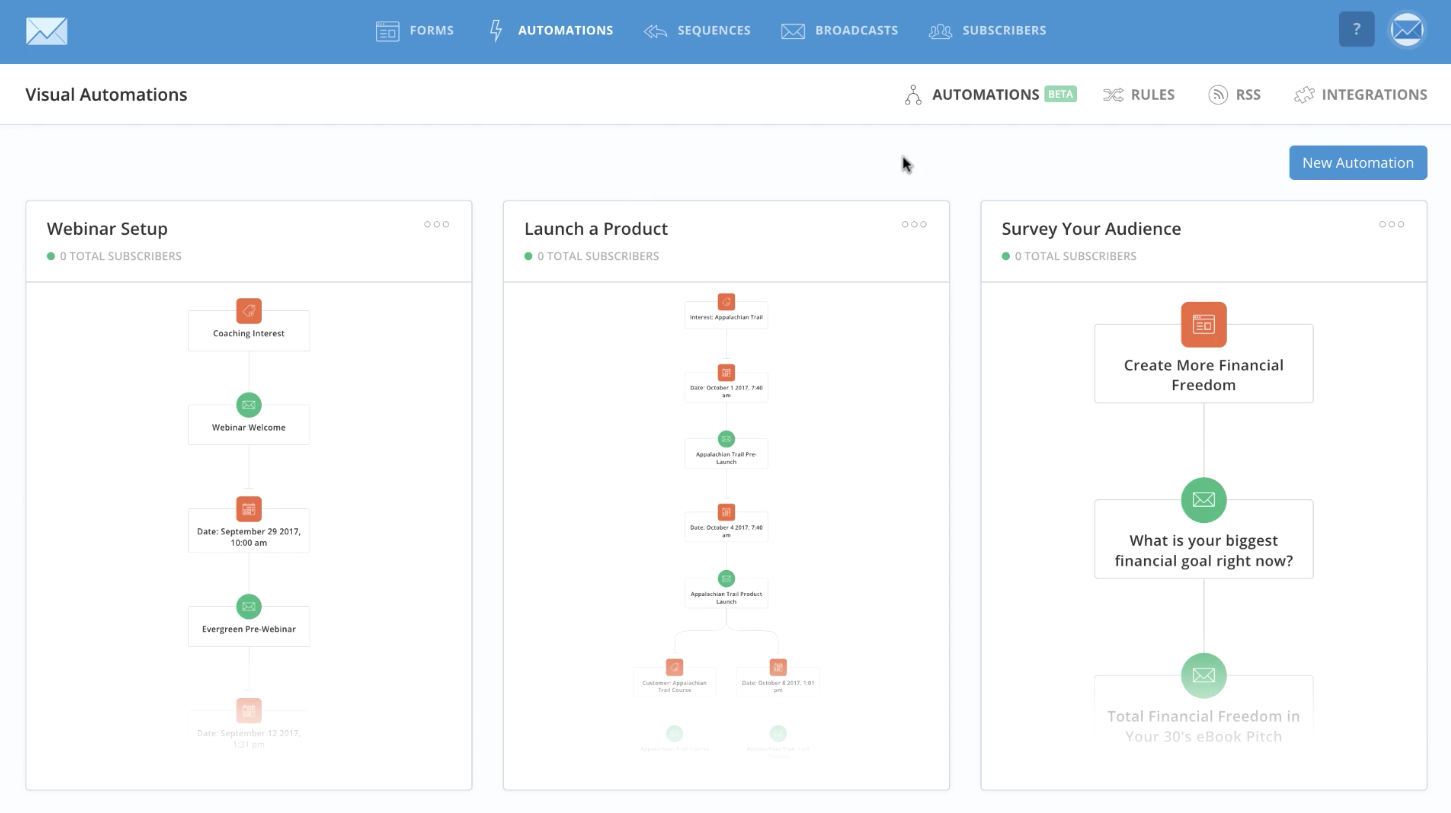Open Webinar Setup three-dot options menu
The height and width of the screenshot is (813, 1451).
(x=436, y=224)
